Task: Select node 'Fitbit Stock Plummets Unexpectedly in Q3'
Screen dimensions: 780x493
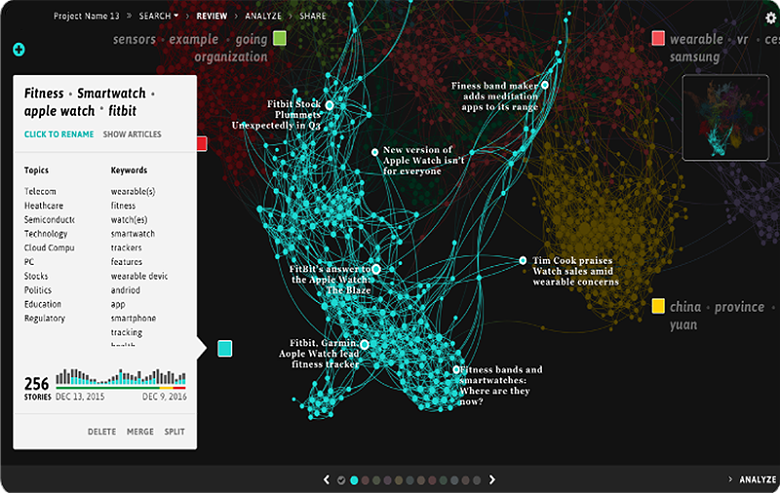Action: (x=329, y=105)
